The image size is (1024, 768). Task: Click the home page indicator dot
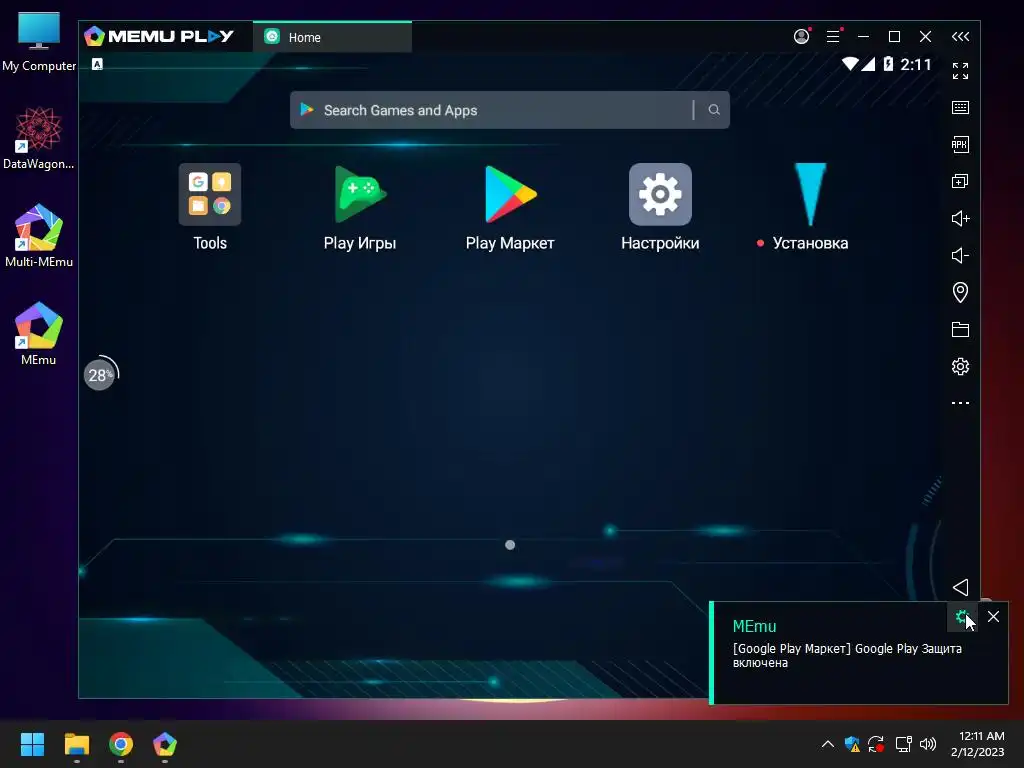point(510,545)
